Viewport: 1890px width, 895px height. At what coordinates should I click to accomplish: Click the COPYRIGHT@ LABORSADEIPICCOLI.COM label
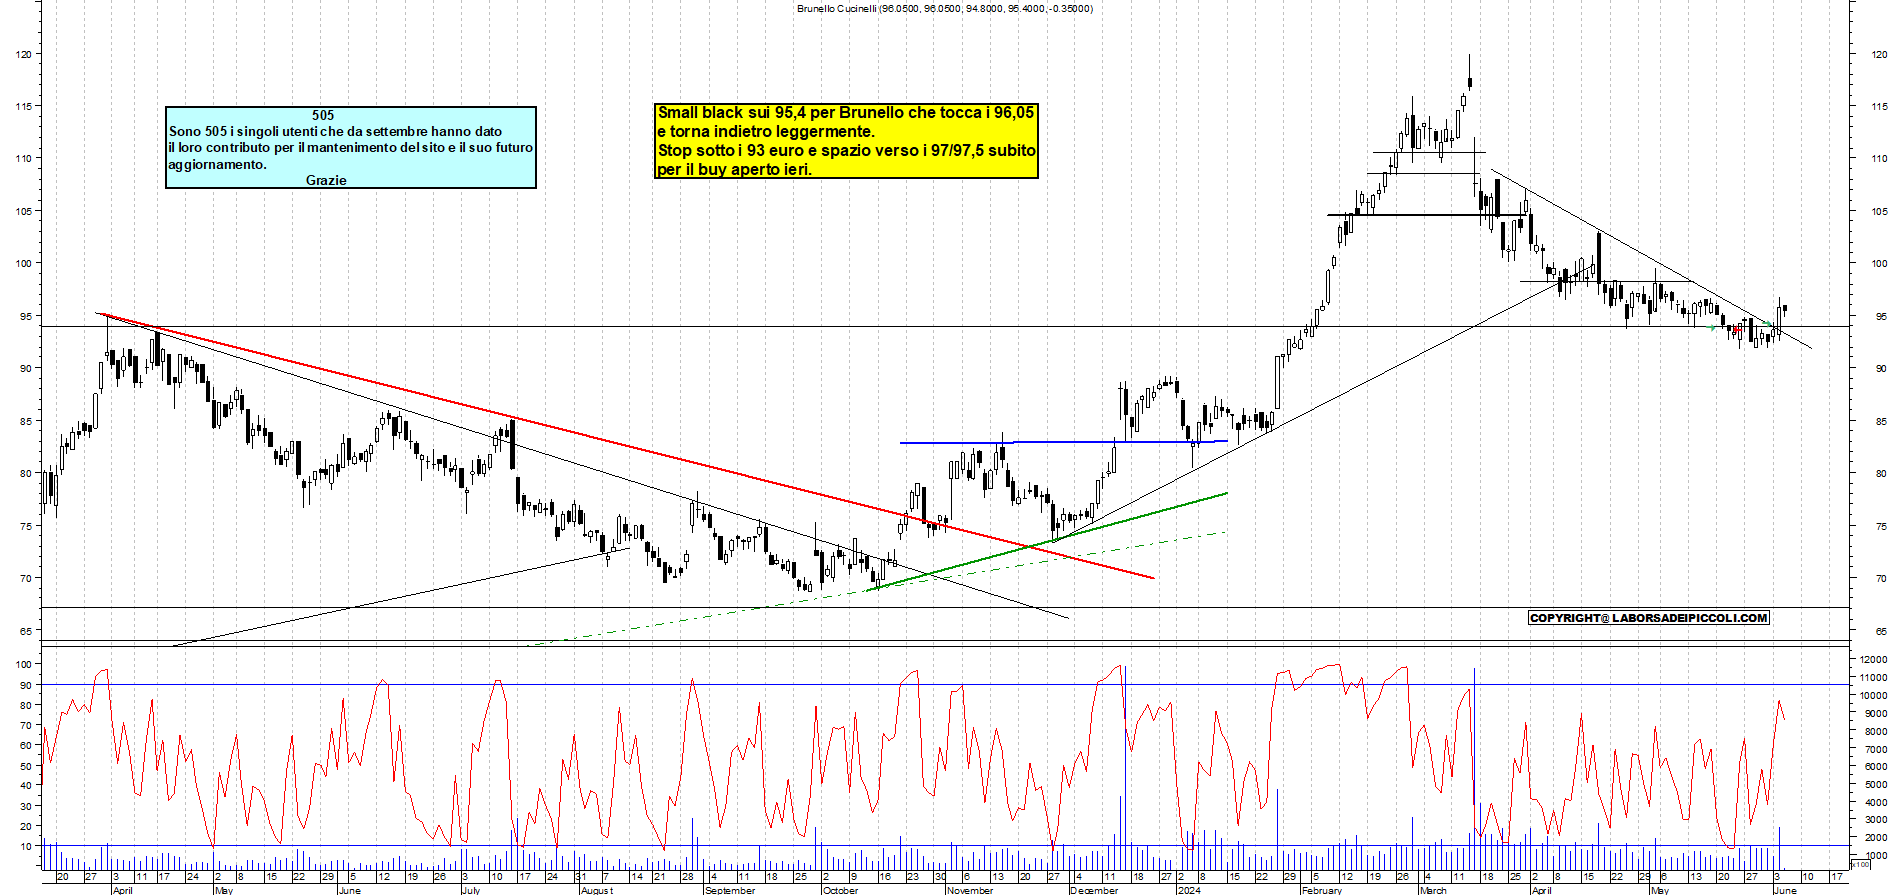(1649, 618)
